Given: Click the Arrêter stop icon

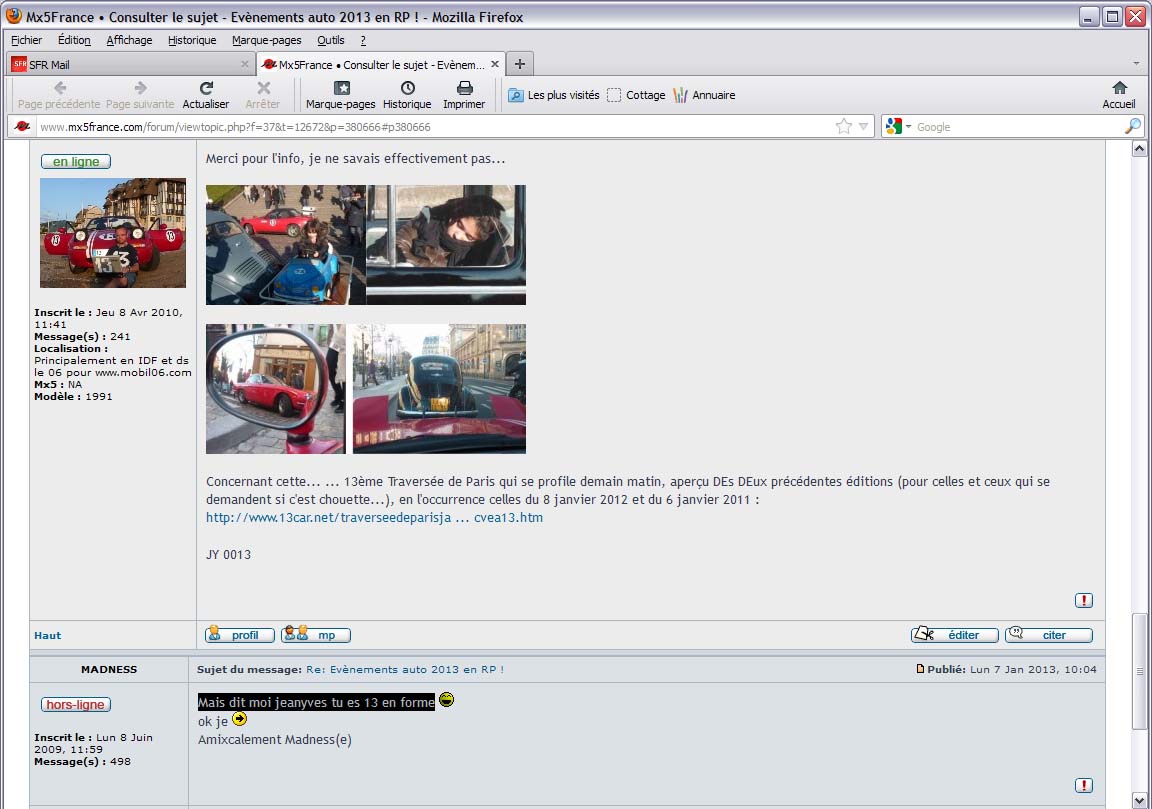Looking at the screenshot, I should point(262,96).
